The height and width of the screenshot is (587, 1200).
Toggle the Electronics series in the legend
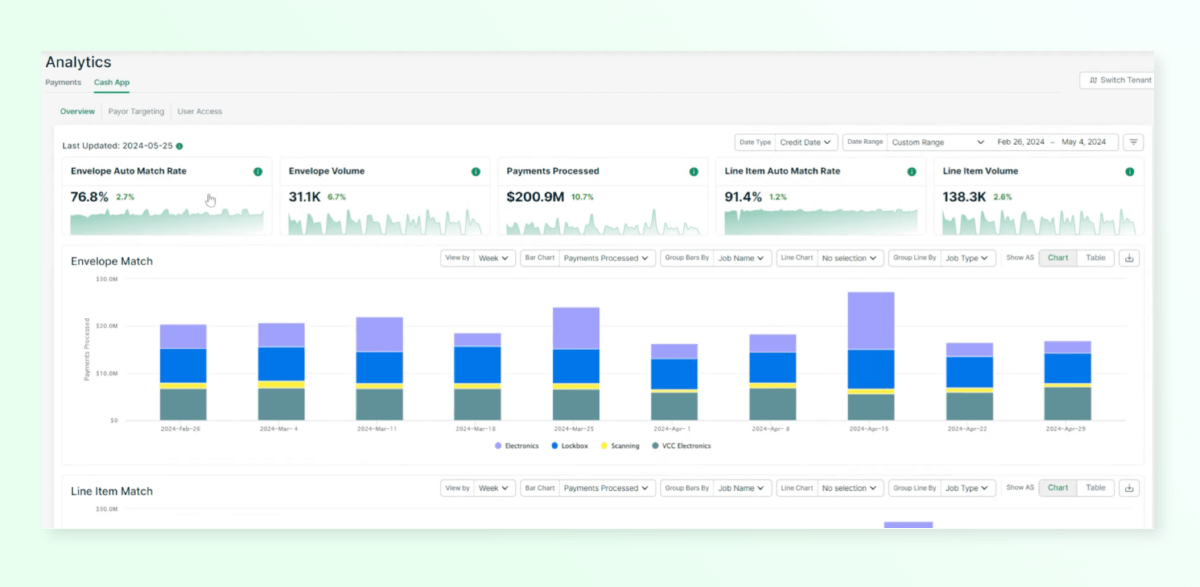click(510, 445)
